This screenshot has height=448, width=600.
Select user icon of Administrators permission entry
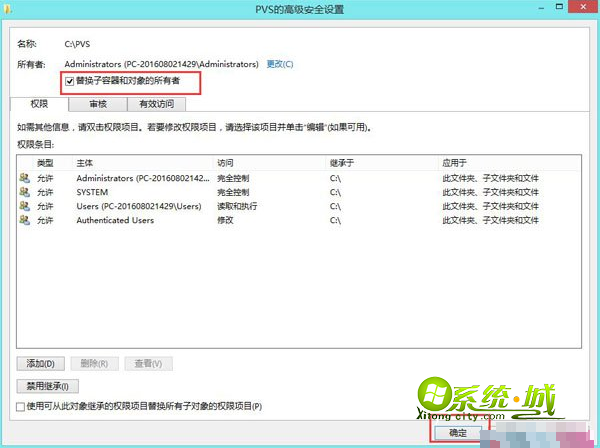[24, 178]
